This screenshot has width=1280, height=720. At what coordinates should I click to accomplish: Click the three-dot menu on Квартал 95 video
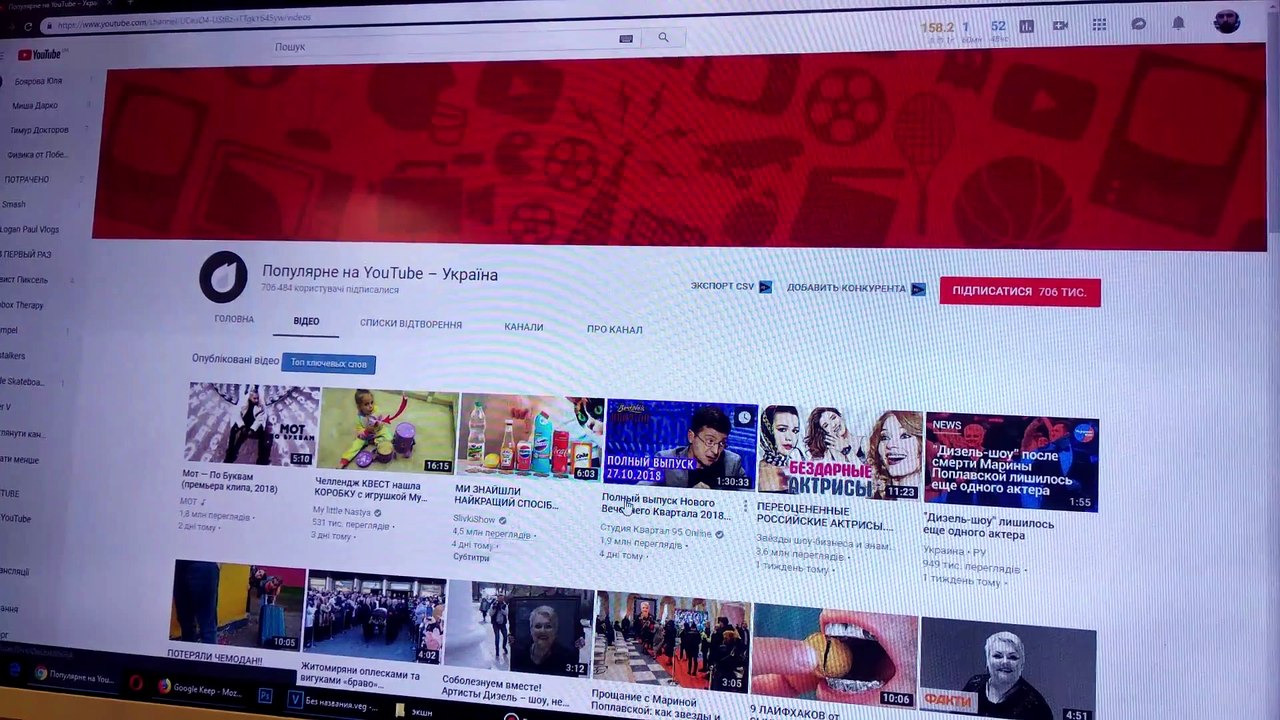click(x=745, y=507)
